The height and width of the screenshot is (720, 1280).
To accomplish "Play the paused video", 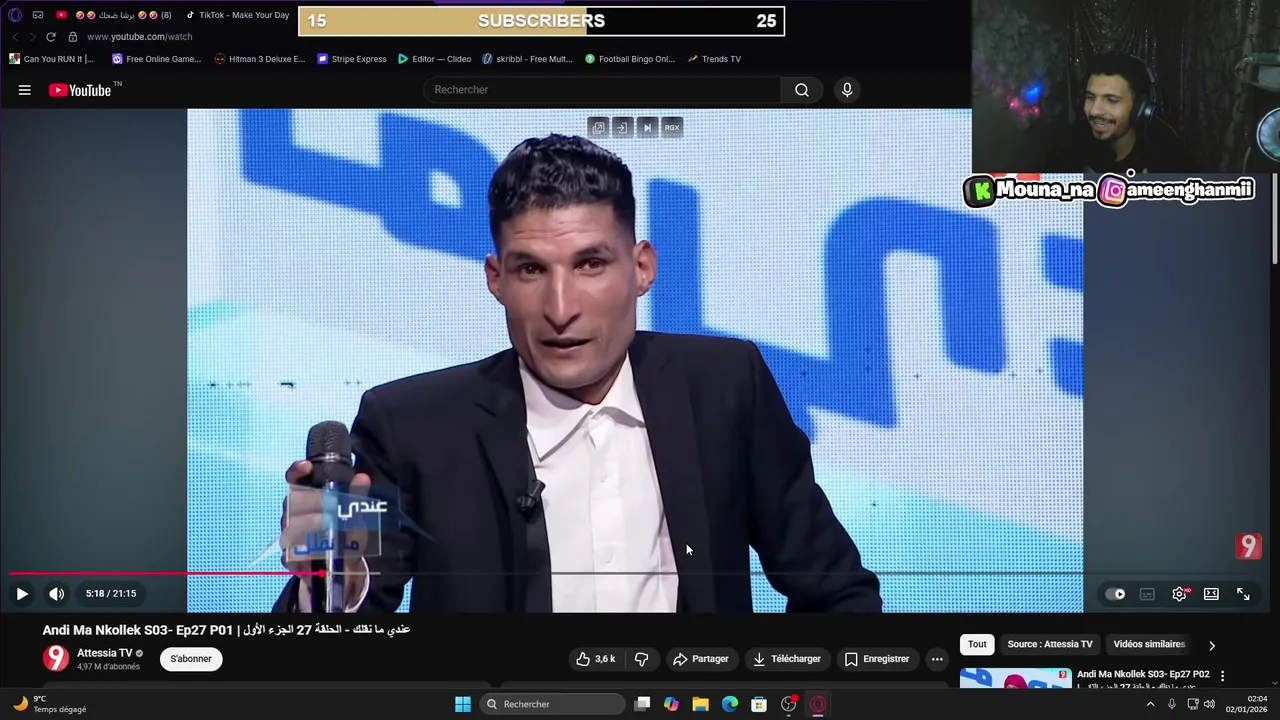I will (22, 594).
